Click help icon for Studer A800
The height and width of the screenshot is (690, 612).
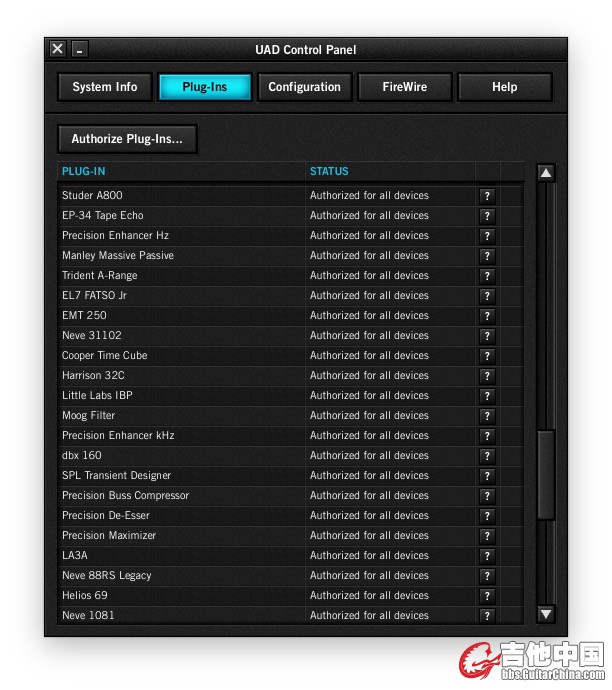(487, 196)
